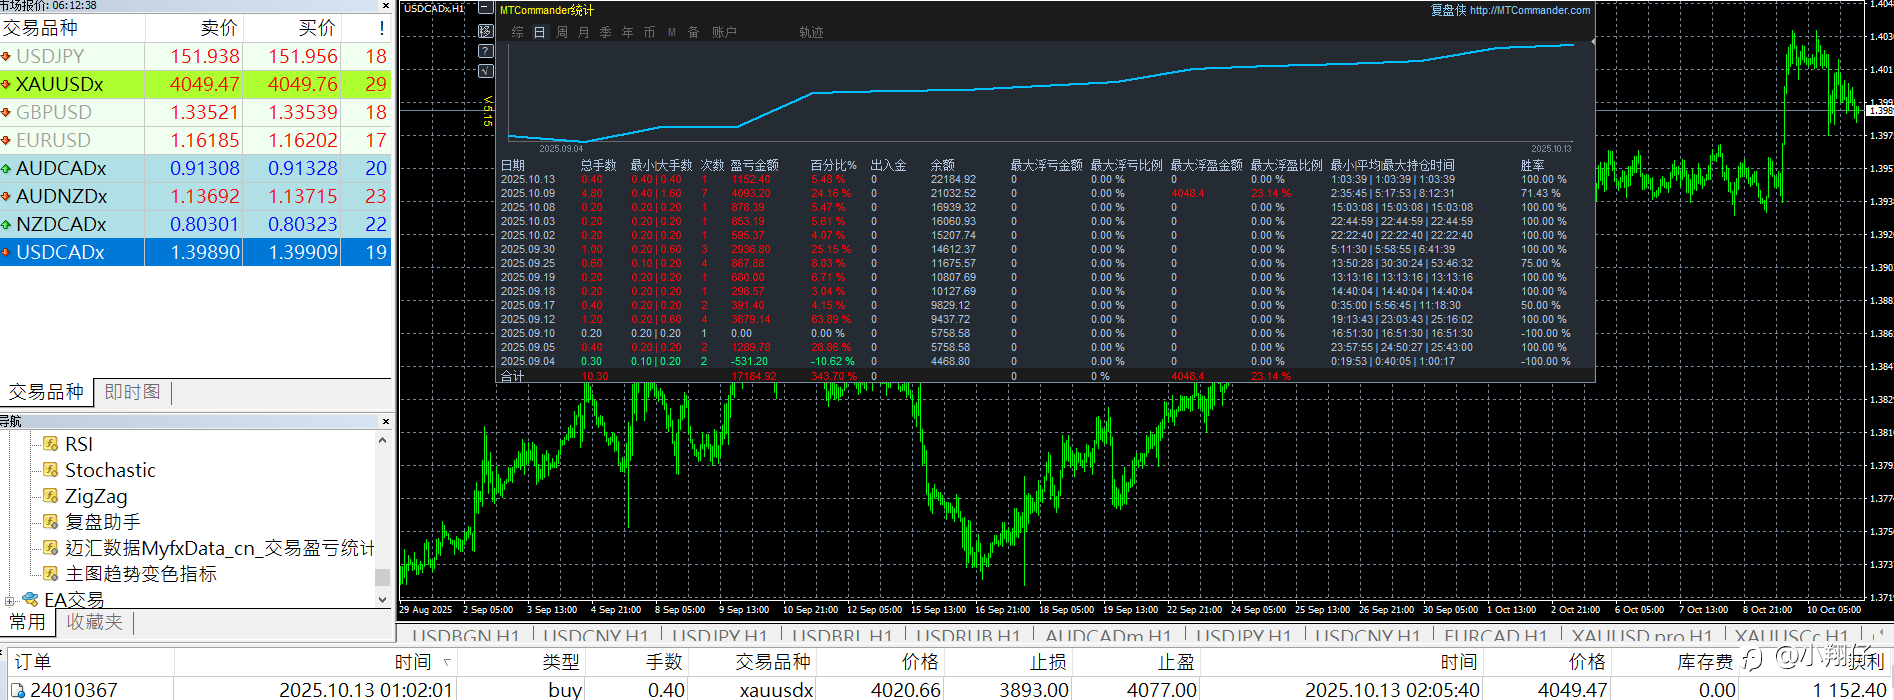Toggle the checkmark (√) button on chart
This screenshot has width=1894, height=700.
tap(486, 71)
